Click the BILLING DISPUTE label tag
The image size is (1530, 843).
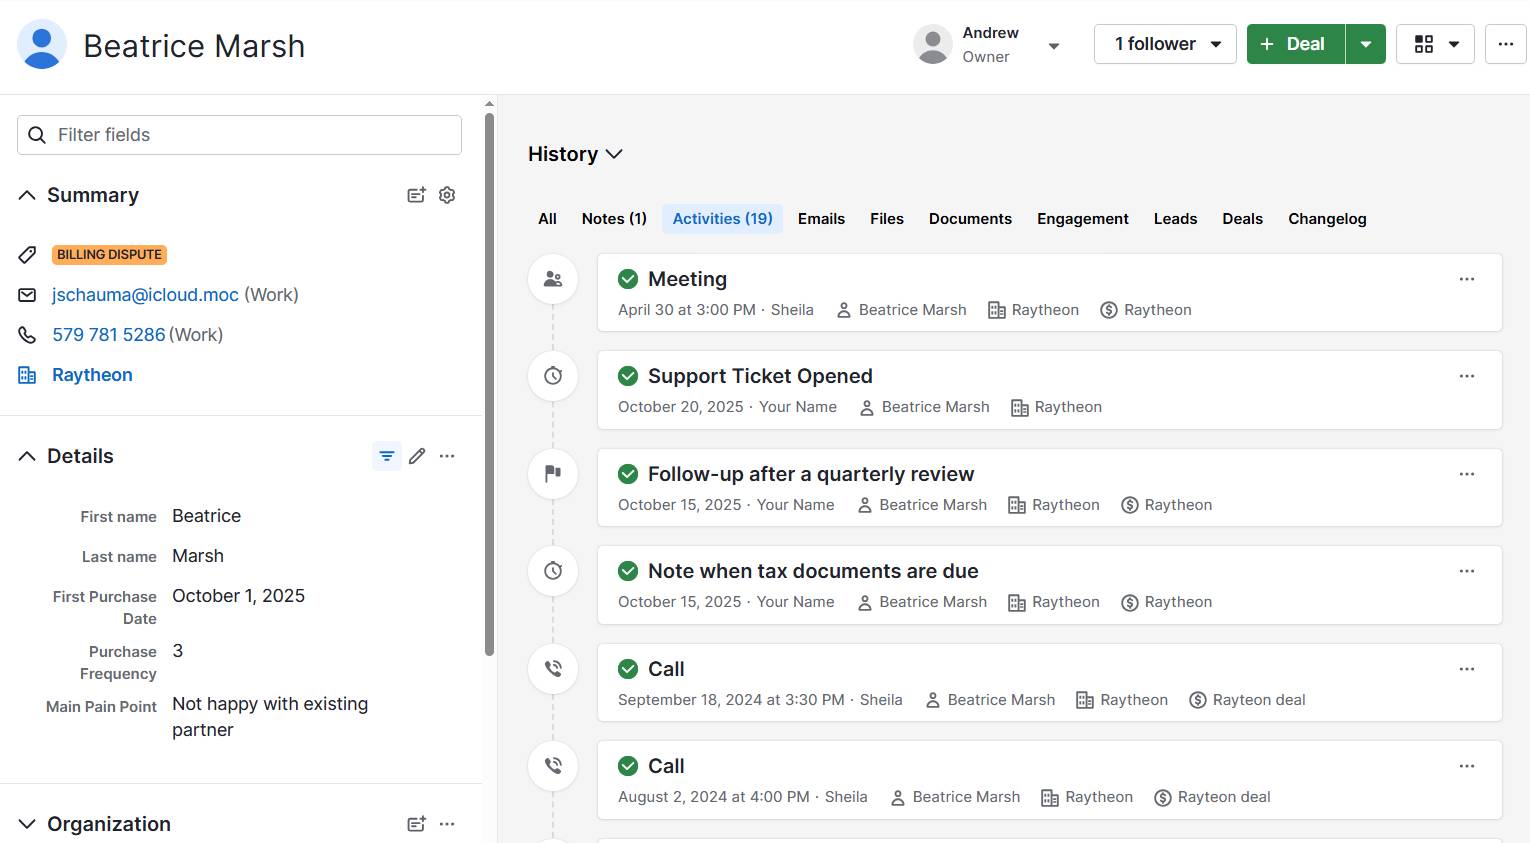click(x=109, y=255)
